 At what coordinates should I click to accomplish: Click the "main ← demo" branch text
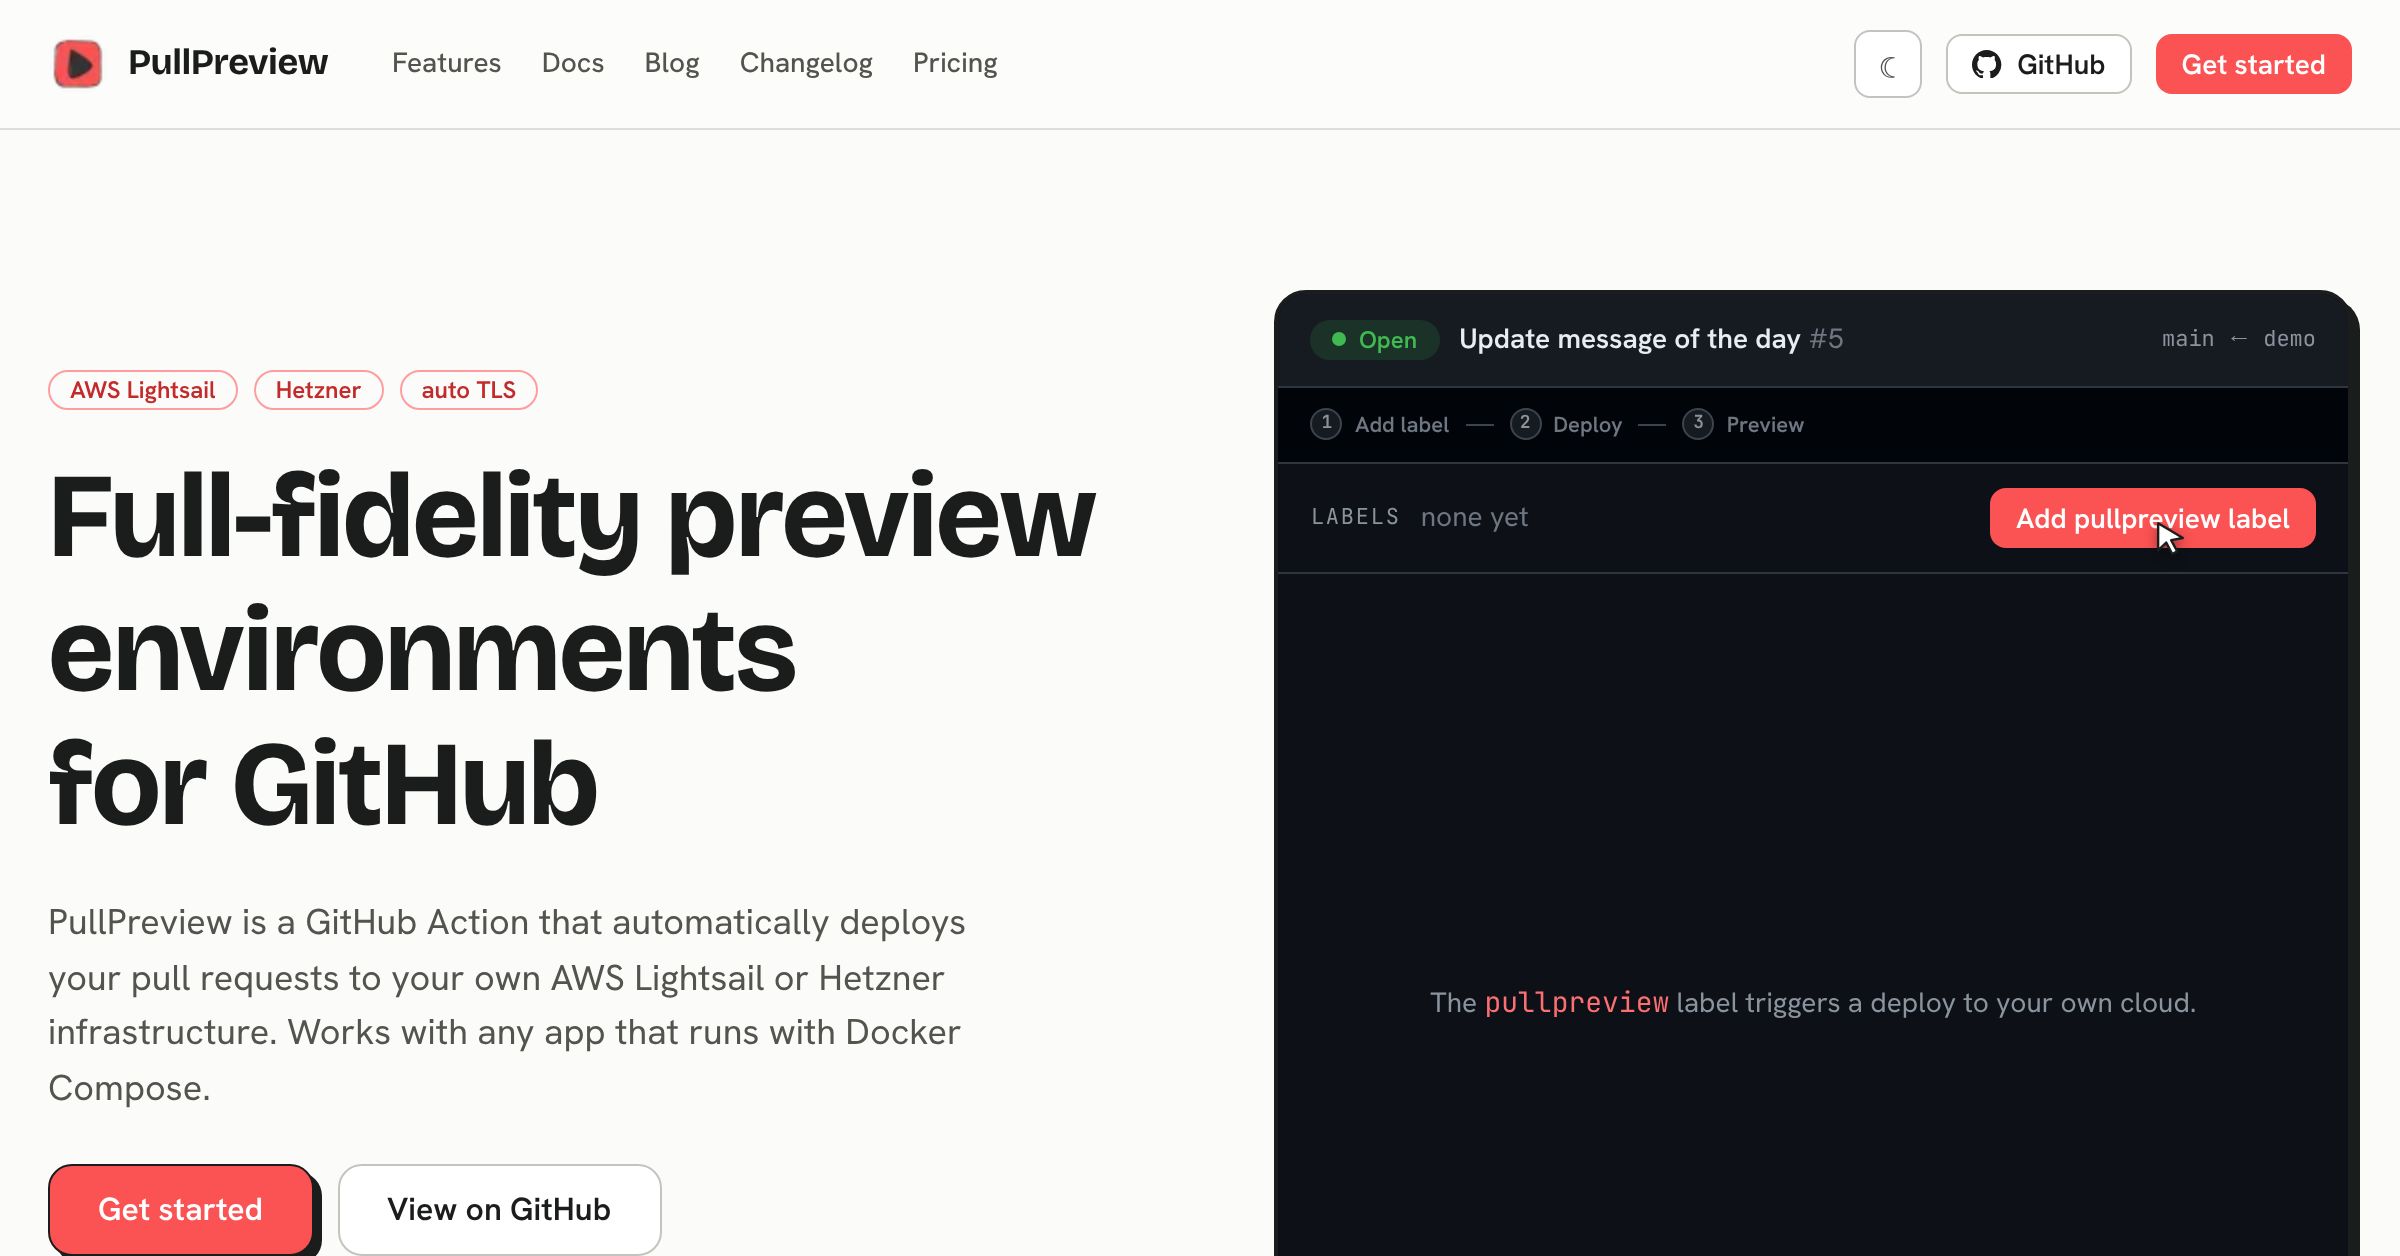pos(2238,339)
